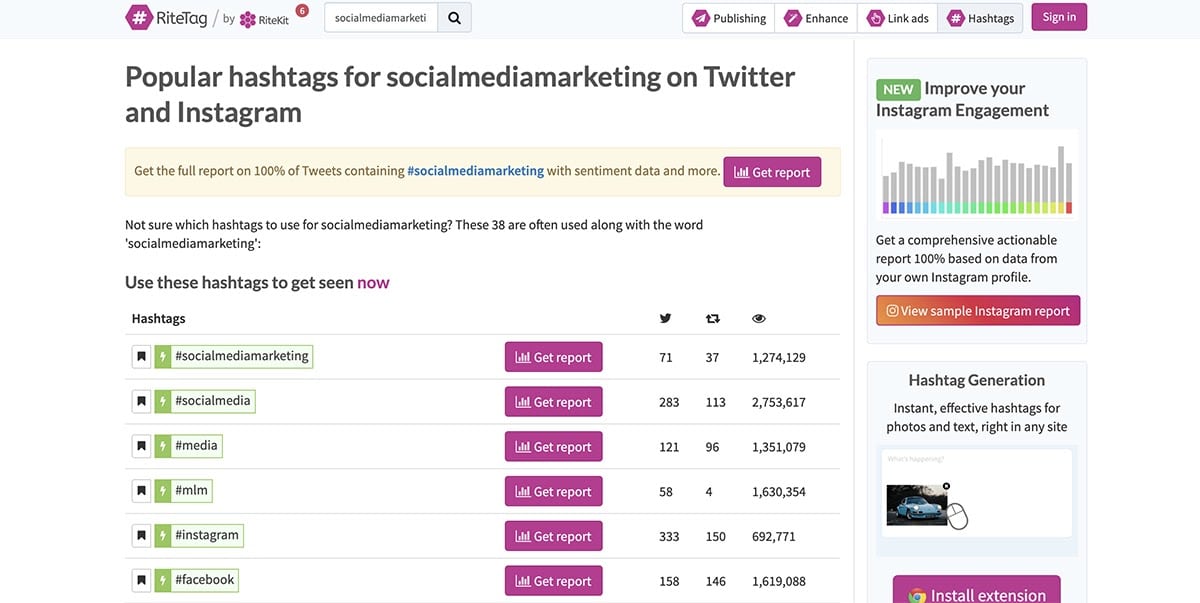Click the lightning icon beside #socialmedia
The width and height of the screenshot is (1200, 603).
point(163,402)
